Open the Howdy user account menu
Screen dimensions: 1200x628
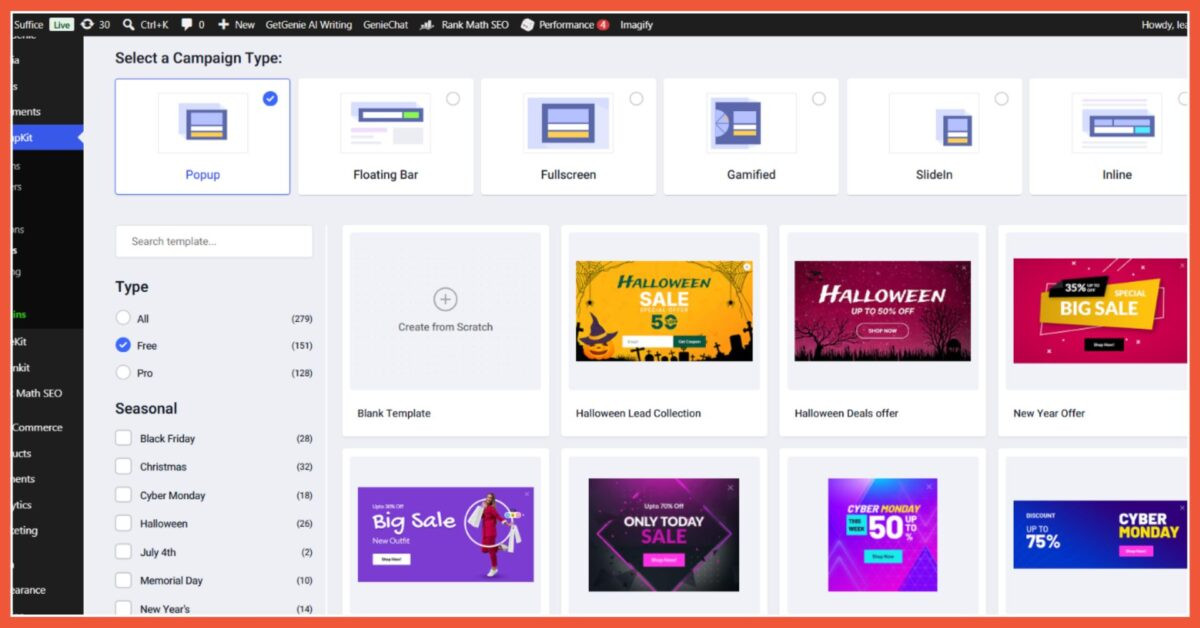[x=1164, y=24]
